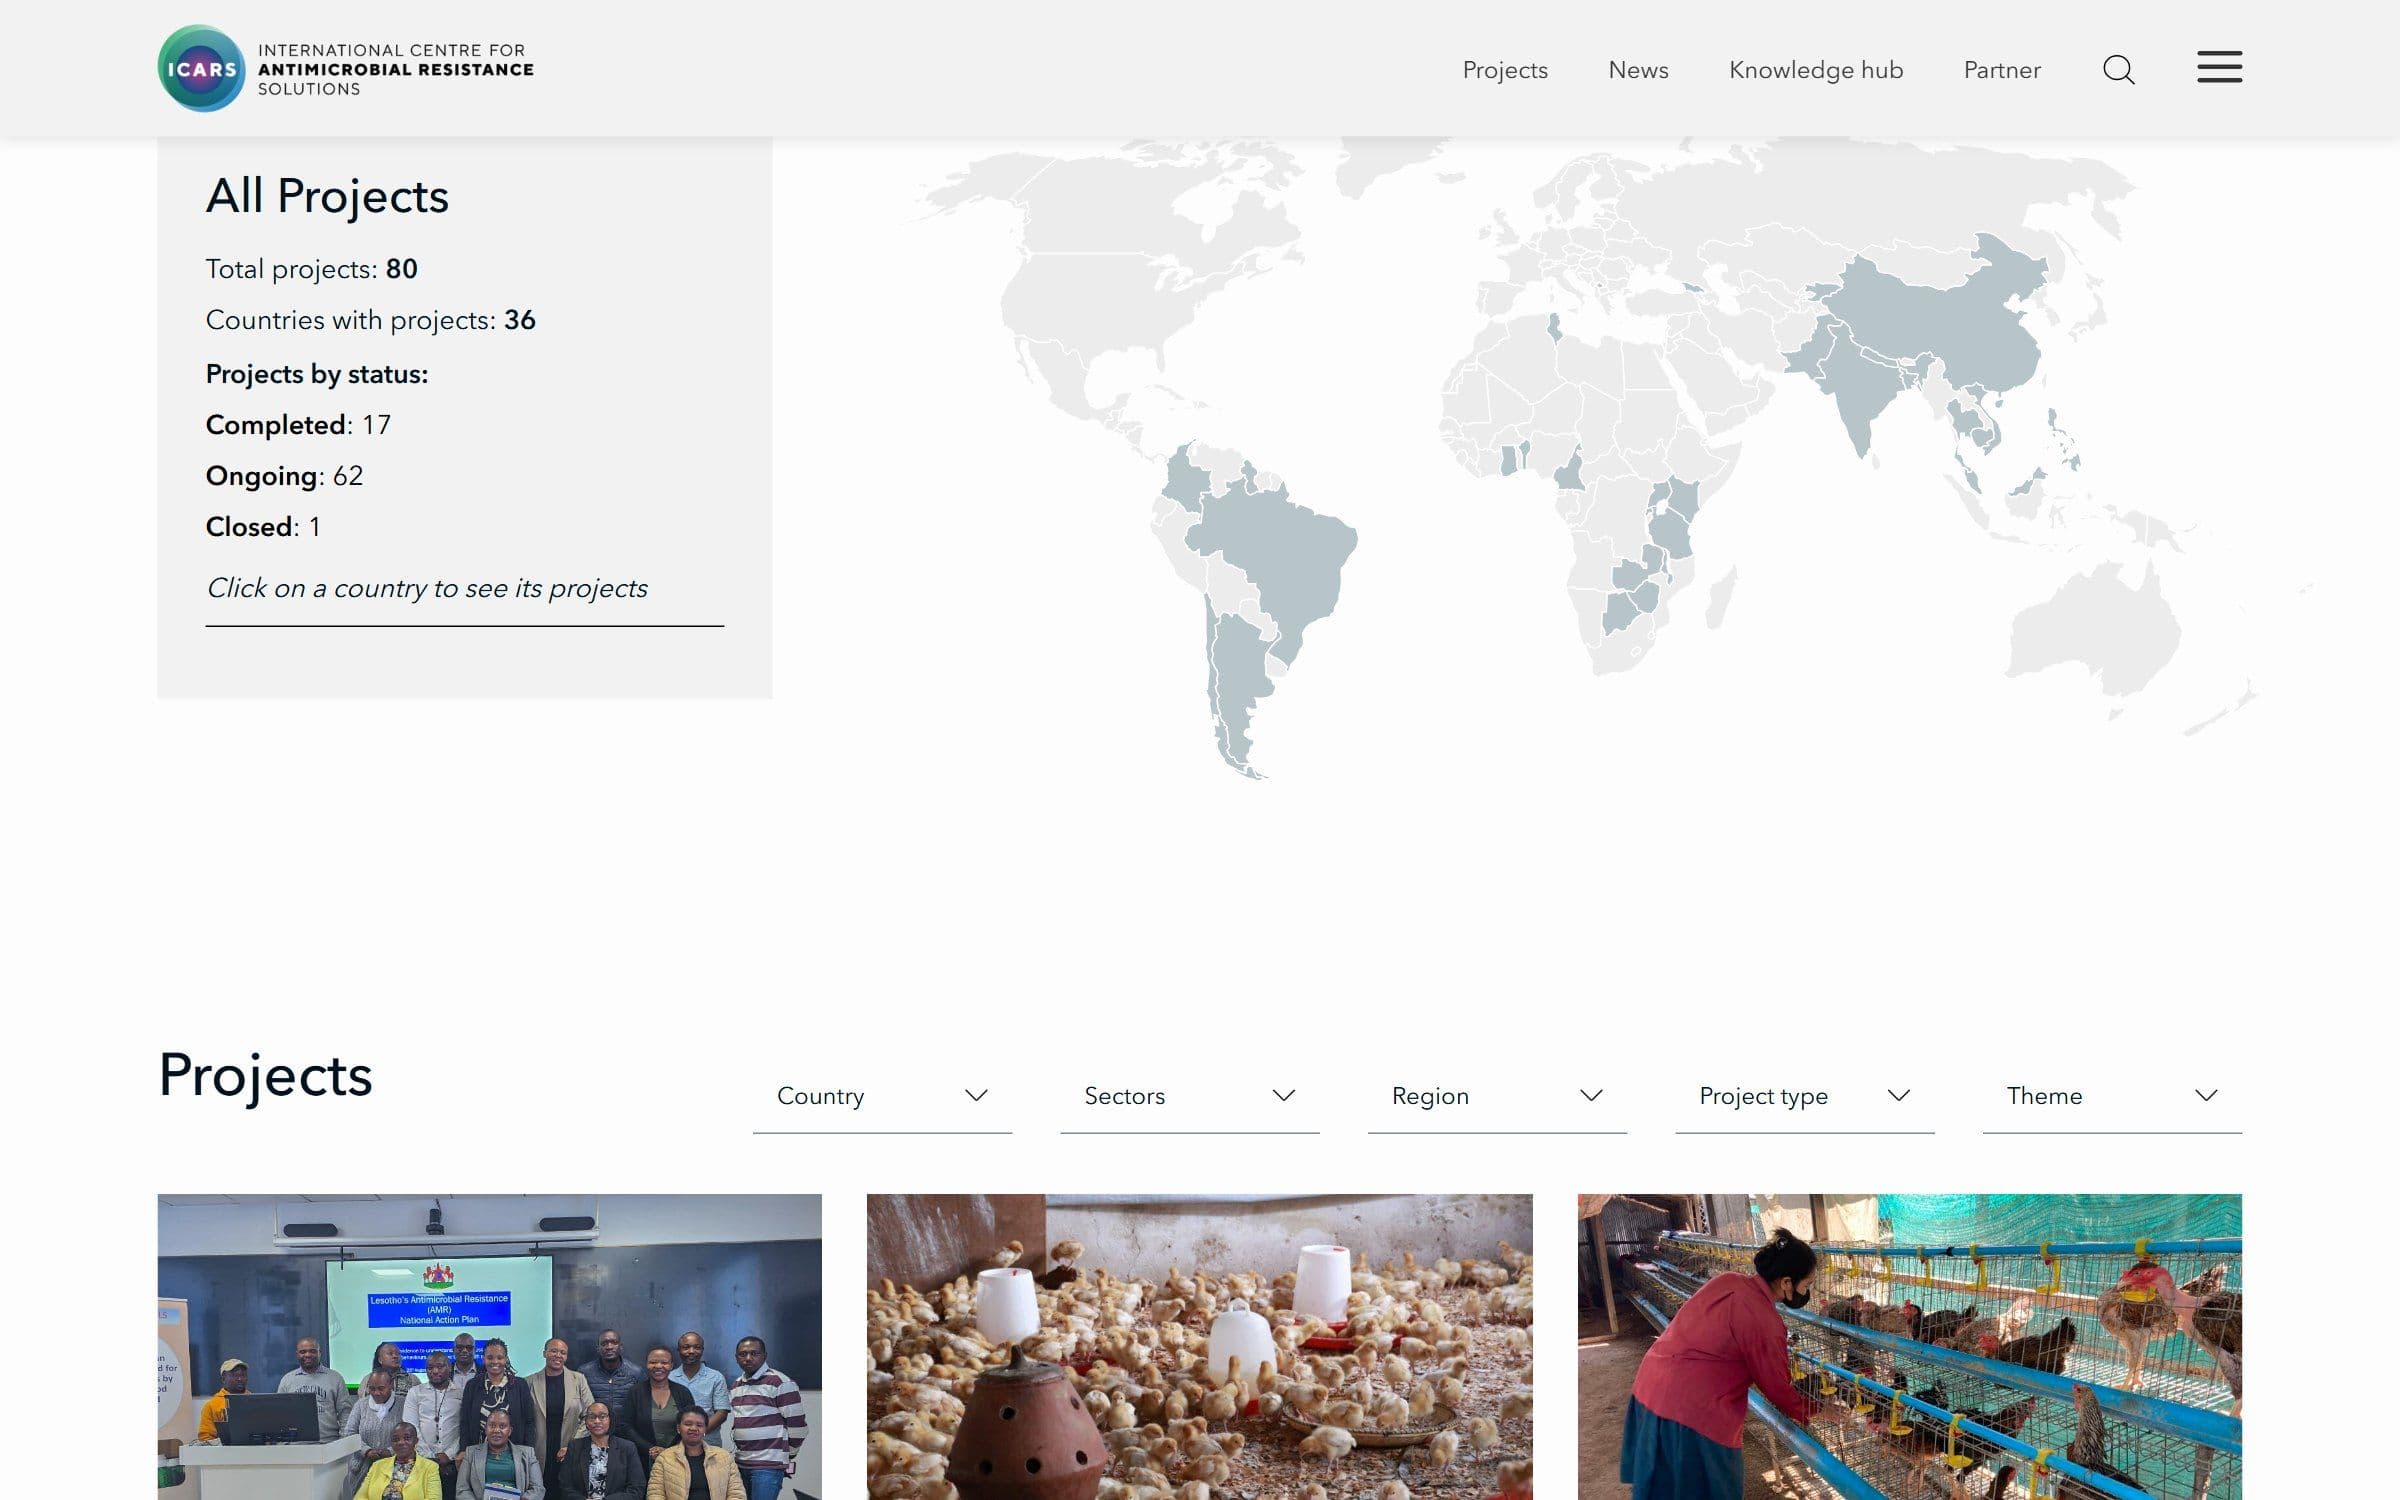The height and width of the screenshot is (1500, 2400).
Task: Click 'Click on a country to see its projects'
Action: (x=427, y=588)
